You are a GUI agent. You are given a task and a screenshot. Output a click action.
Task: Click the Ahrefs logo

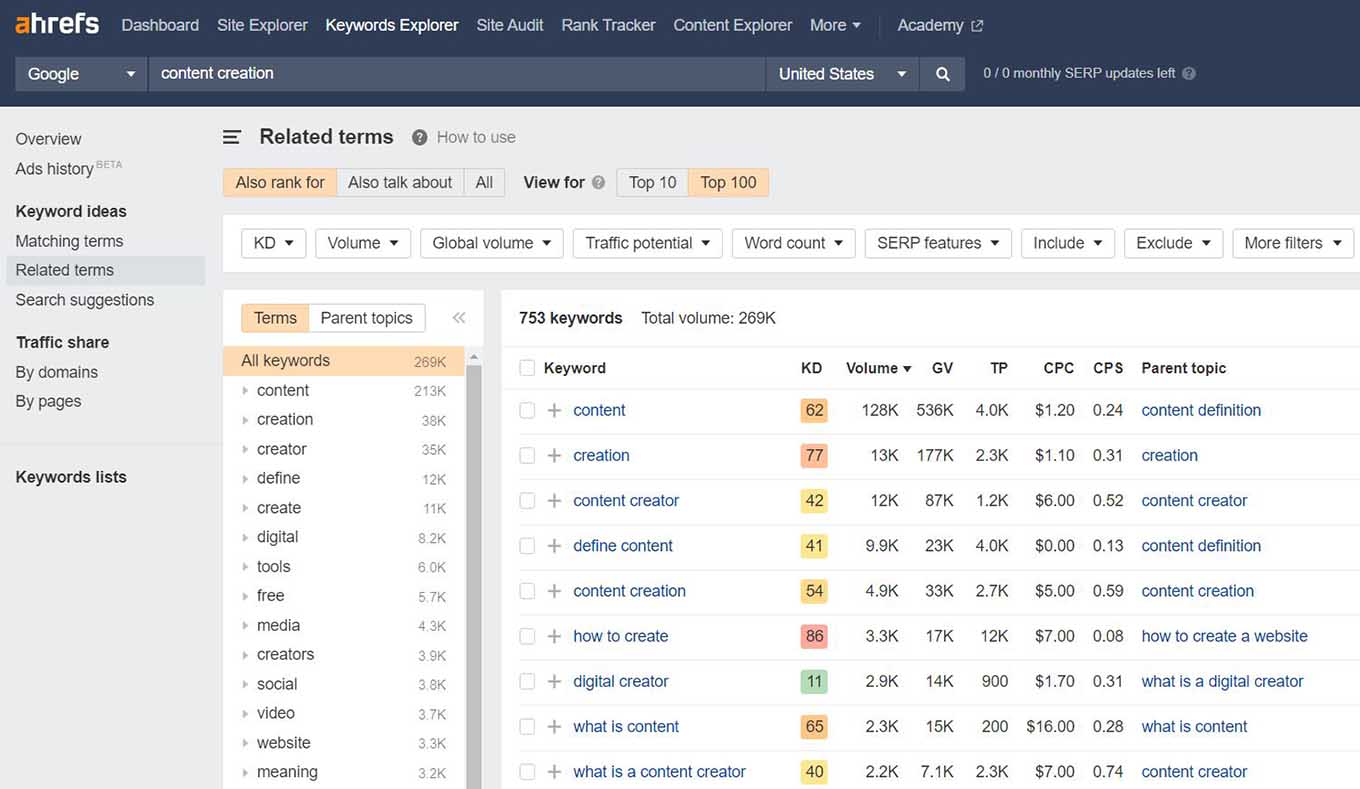(57, 24)
